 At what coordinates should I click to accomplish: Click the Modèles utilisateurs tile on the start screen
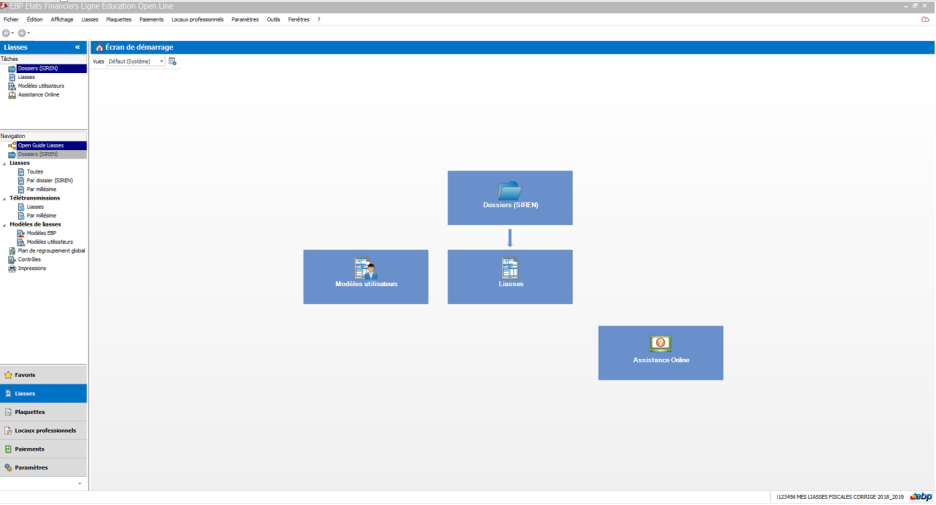click(x=365, y=277)
